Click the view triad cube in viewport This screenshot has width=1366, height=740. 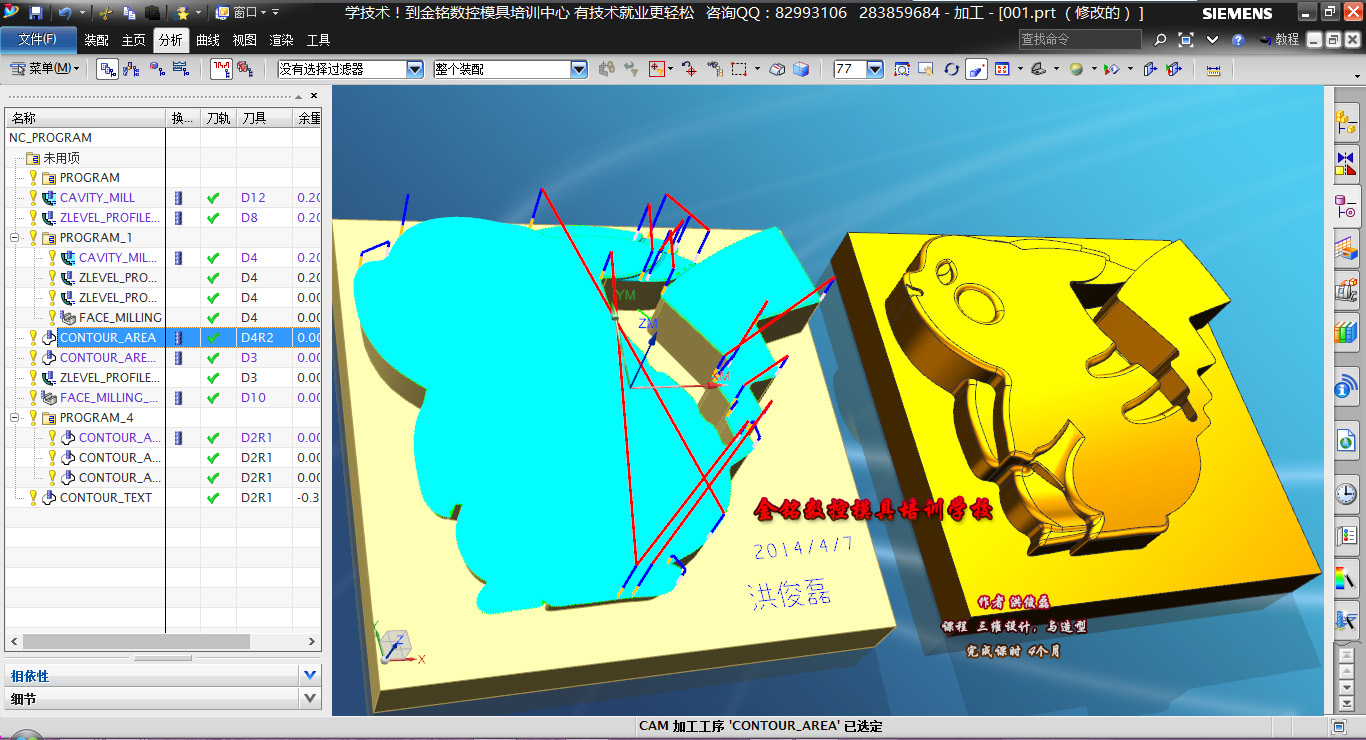point(396,646)
